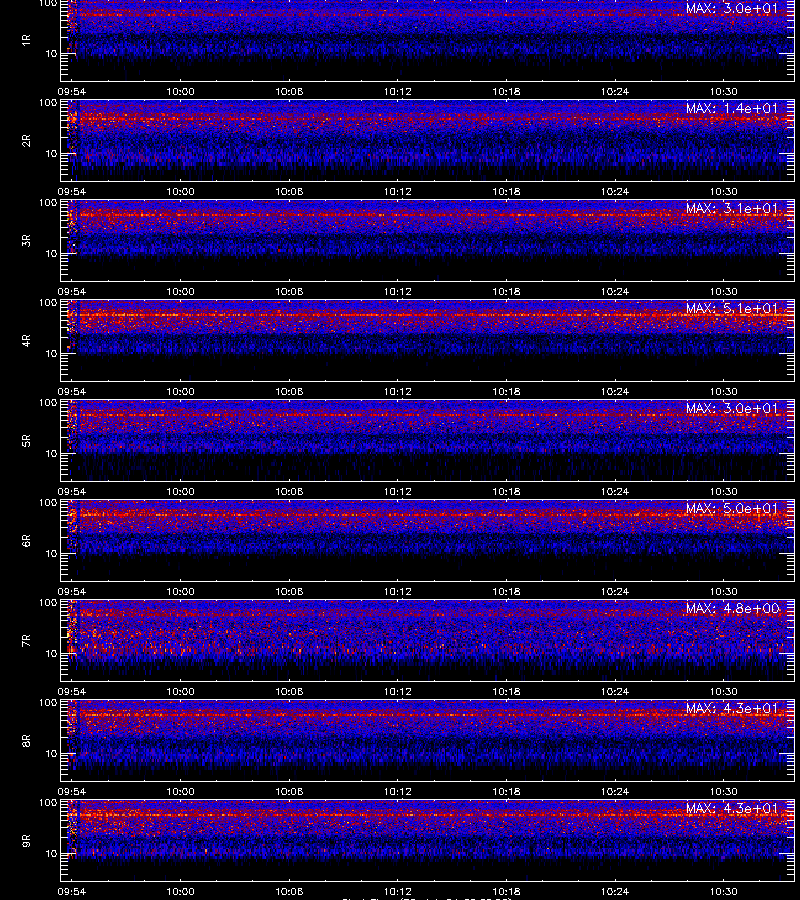Click the 1R panel axis label
The width and height of the screenshot is (800, 900).
[x=26, y=40]
